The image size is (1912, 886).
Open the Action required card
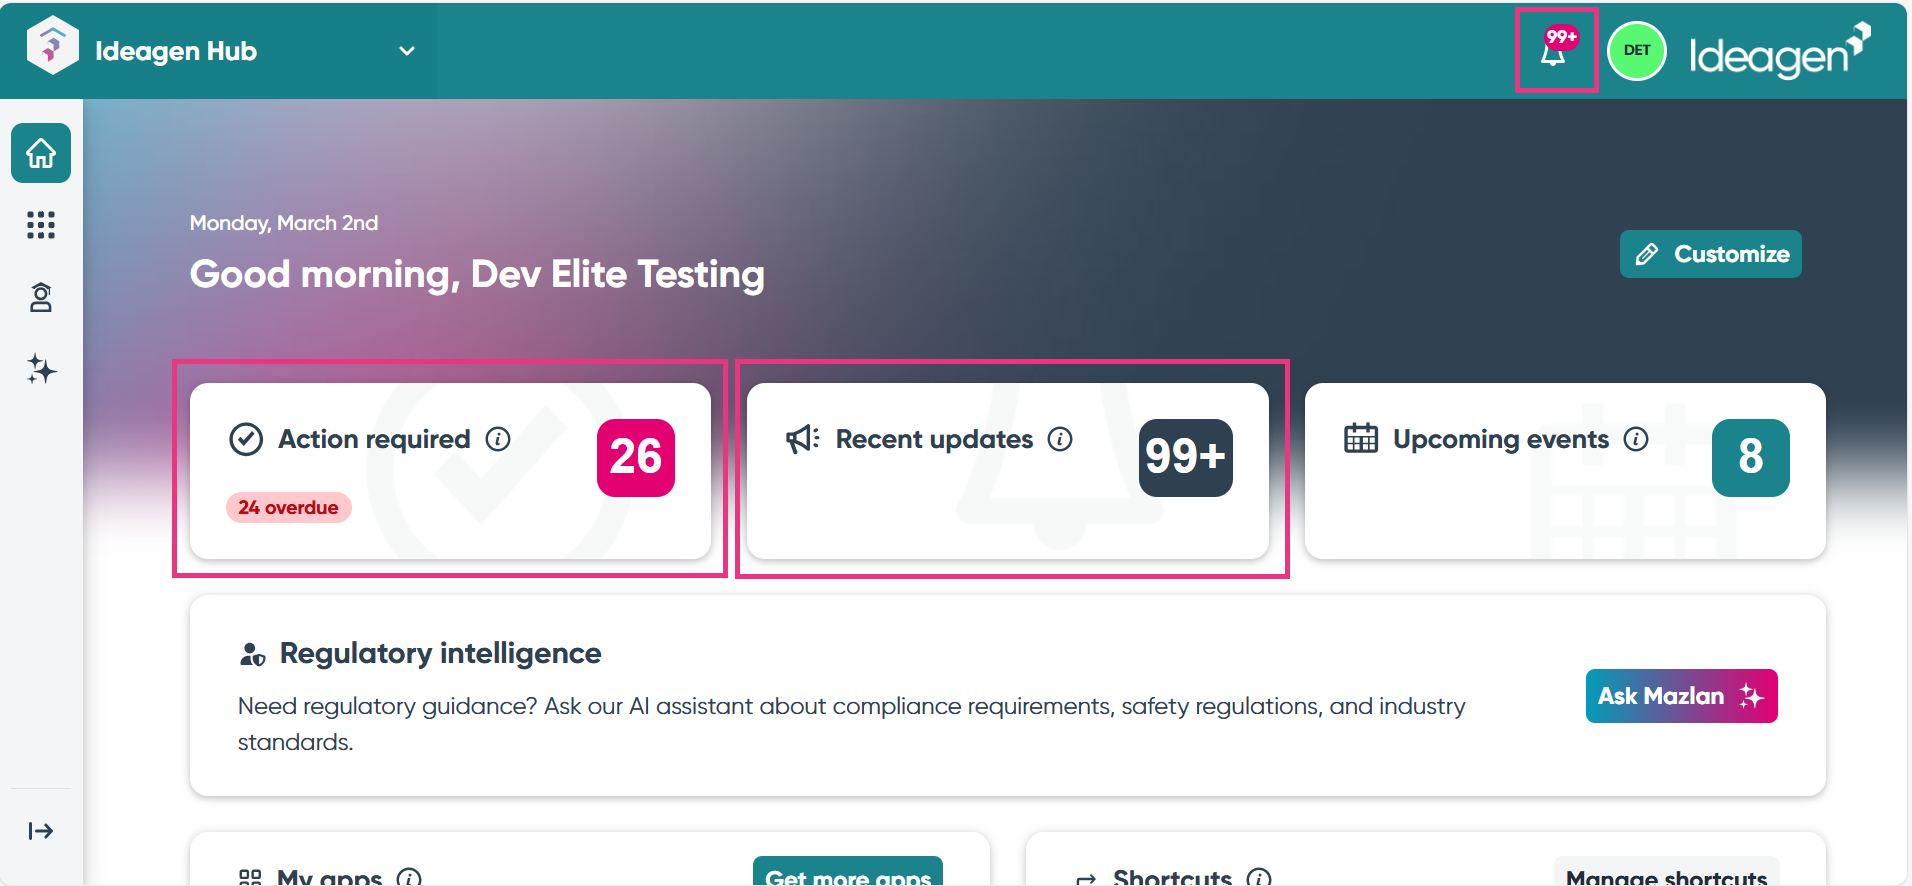[450, 470]
